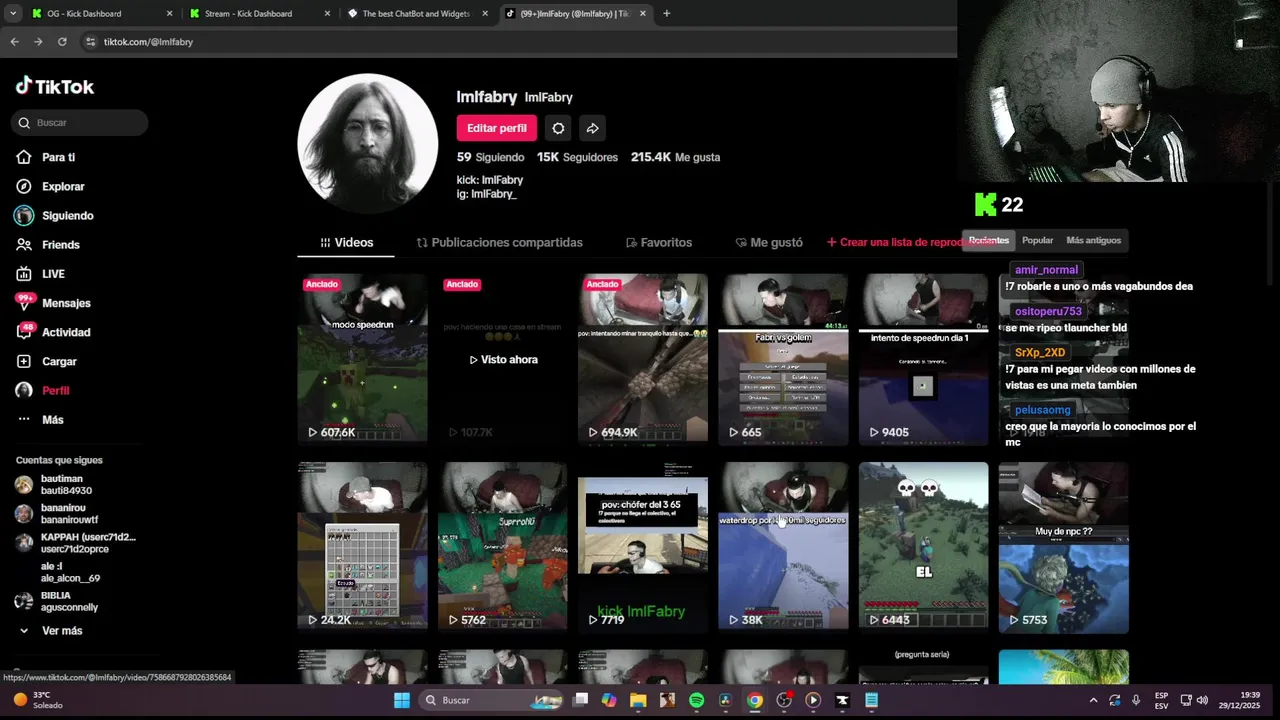Open the Siguiendo feed

click(55, 215)
